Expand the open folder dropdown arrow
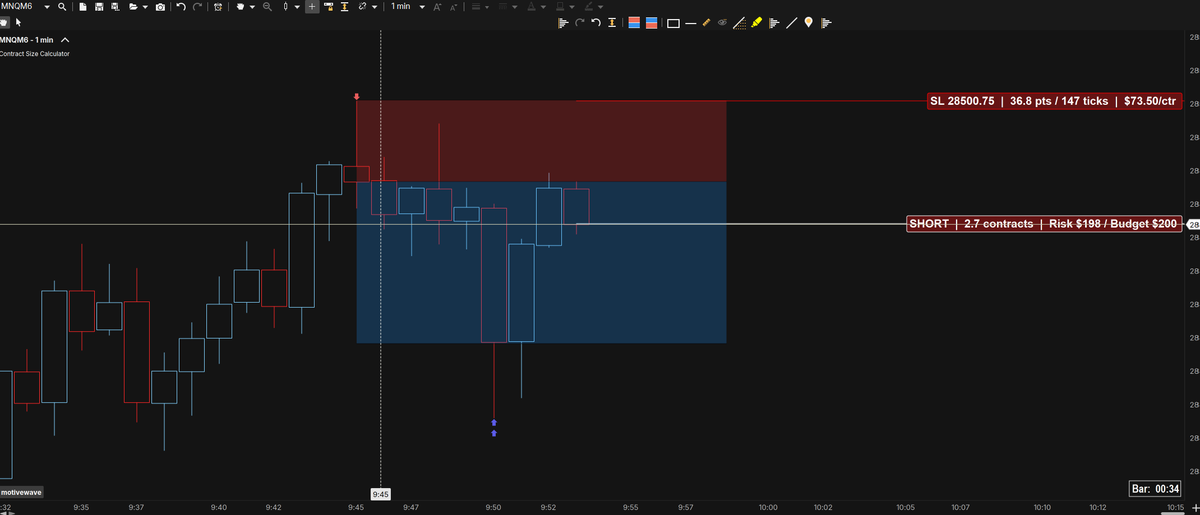The image size is (1200, 515). pos(145,7)
